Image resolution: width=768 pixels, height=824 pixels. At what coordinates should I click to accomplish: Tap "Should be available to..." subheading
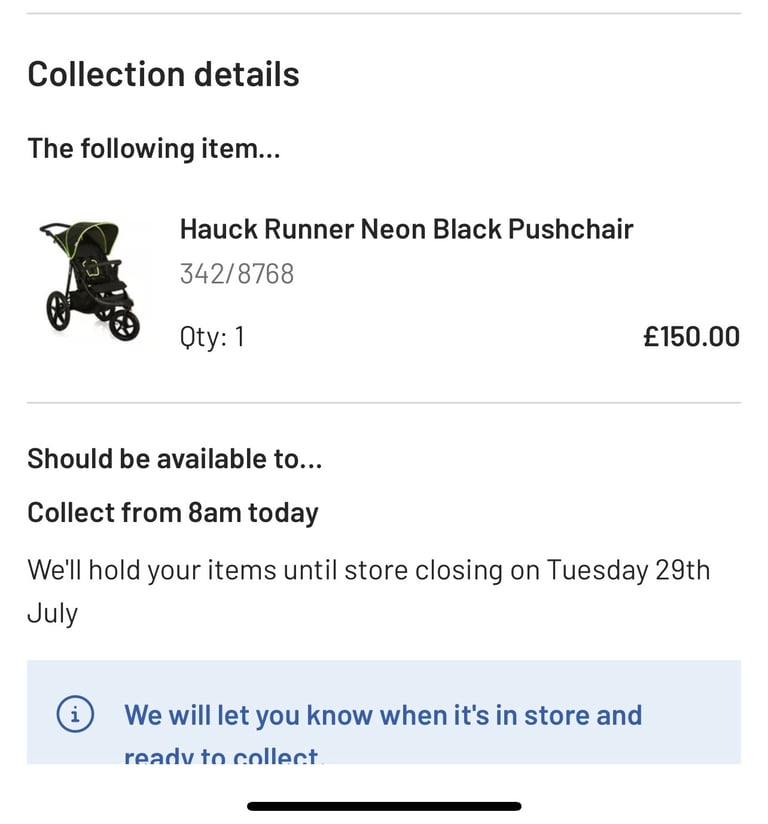click(175, 459)
